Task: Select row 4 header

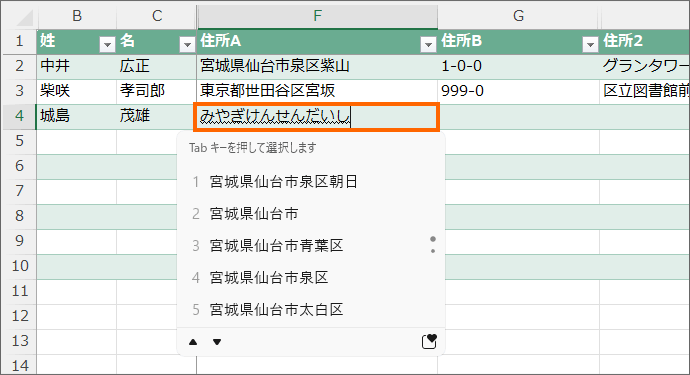Action: pos(19,116)
